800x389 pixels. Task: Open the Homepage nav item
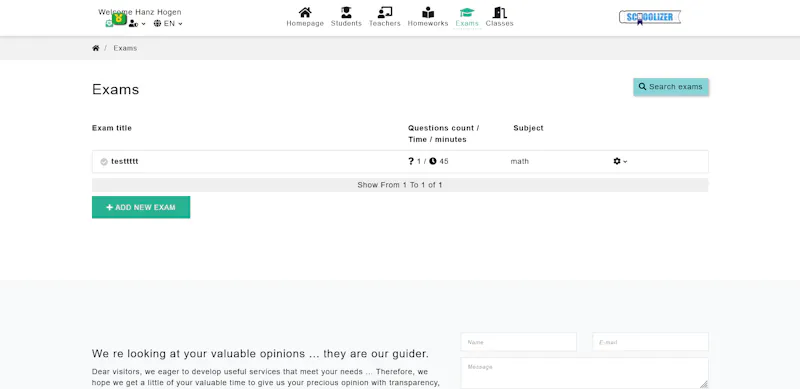pyautogui.click(x=305, y=17)
